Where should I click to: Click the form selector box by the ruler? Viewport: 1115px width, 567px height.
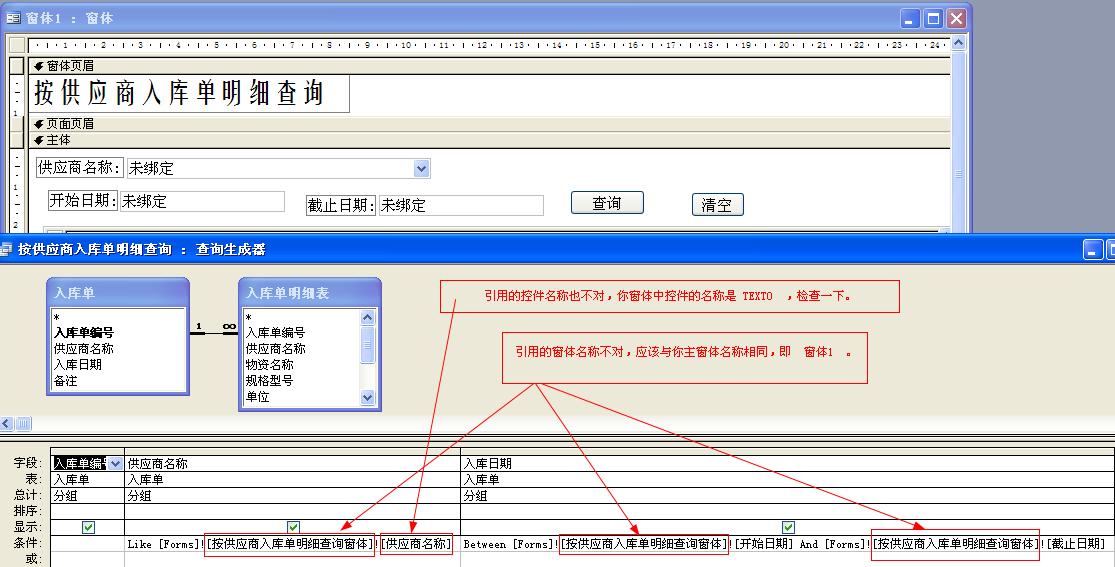pos(15,44)
